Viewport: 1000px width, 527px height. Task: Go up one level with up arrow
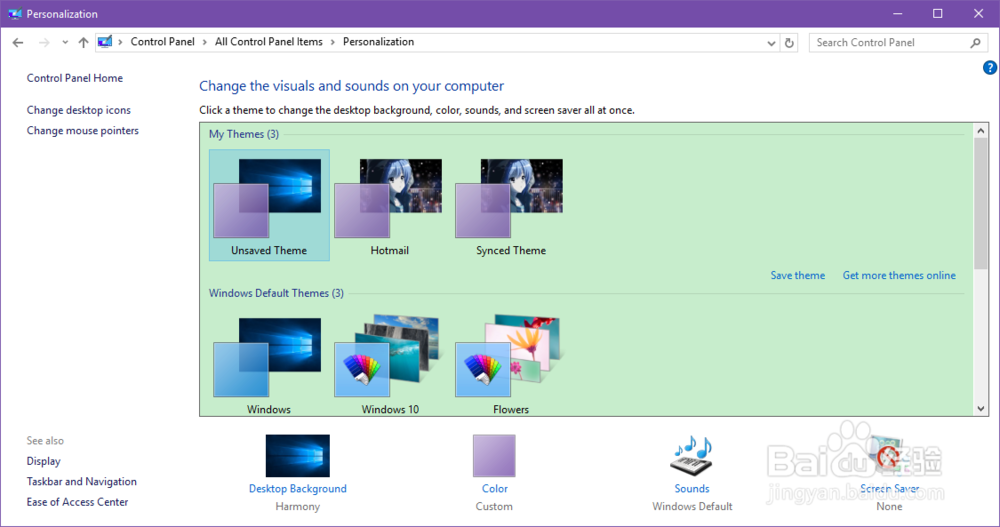83,43
